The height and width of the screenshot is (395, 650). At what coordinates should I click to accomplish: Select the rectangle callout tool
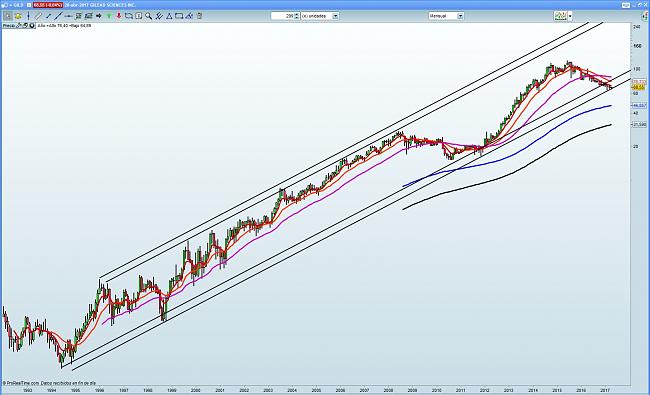tap(129, 16)
